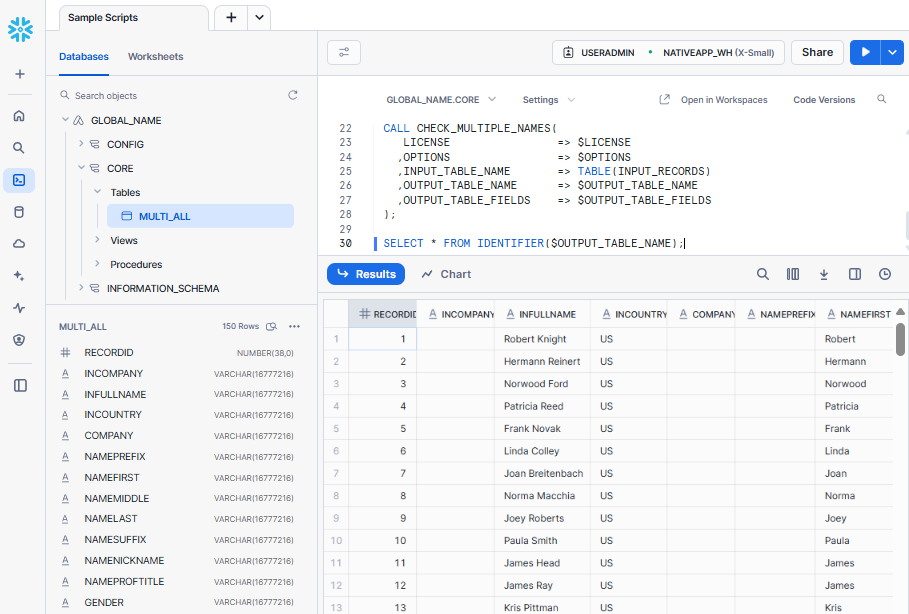The height and width of the screenshot is (614, 909).
Task: Collapse the GLOBAL_NAME database node
Action: (65, 119)
